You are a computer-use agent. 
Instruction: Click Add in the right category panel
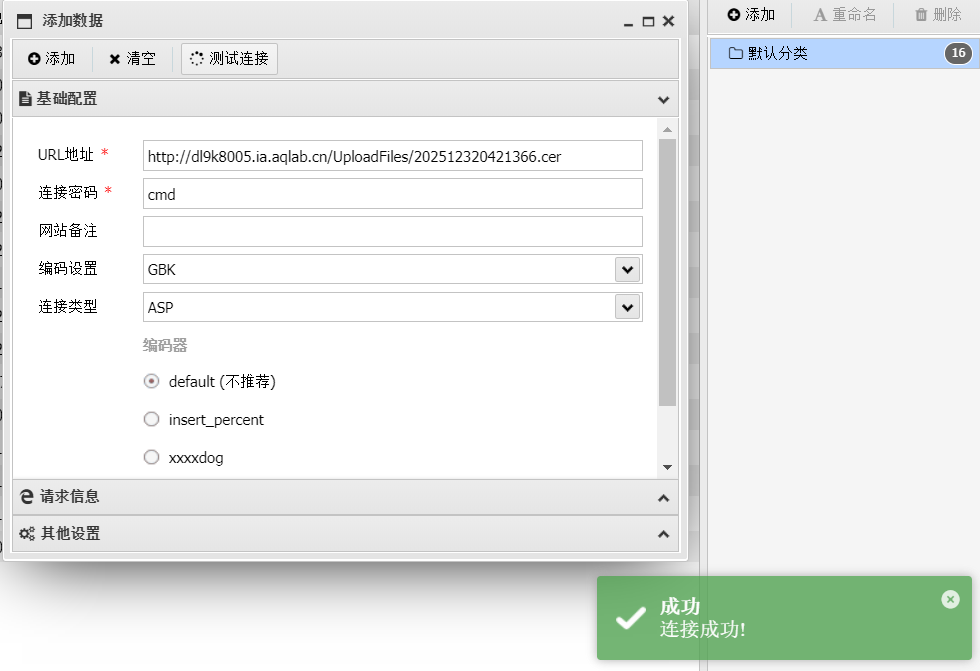pos(751,15)
